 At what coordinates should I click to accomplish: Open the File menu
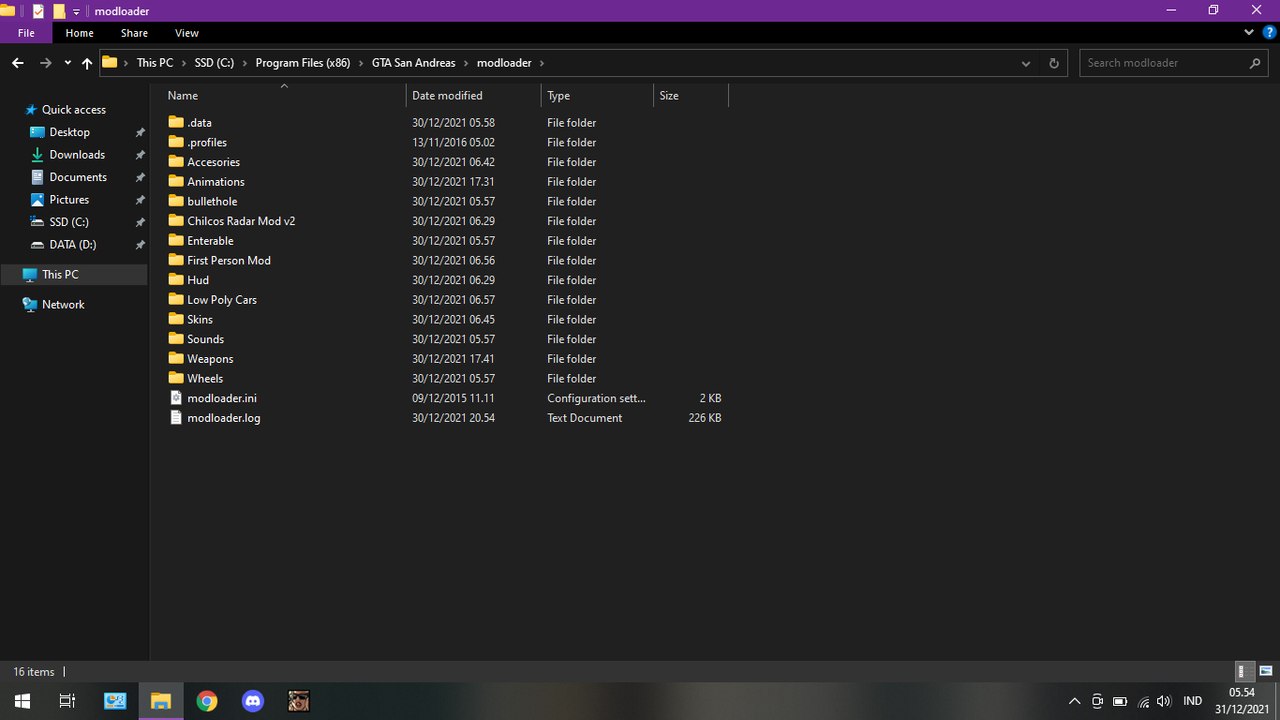coord(26,33)
